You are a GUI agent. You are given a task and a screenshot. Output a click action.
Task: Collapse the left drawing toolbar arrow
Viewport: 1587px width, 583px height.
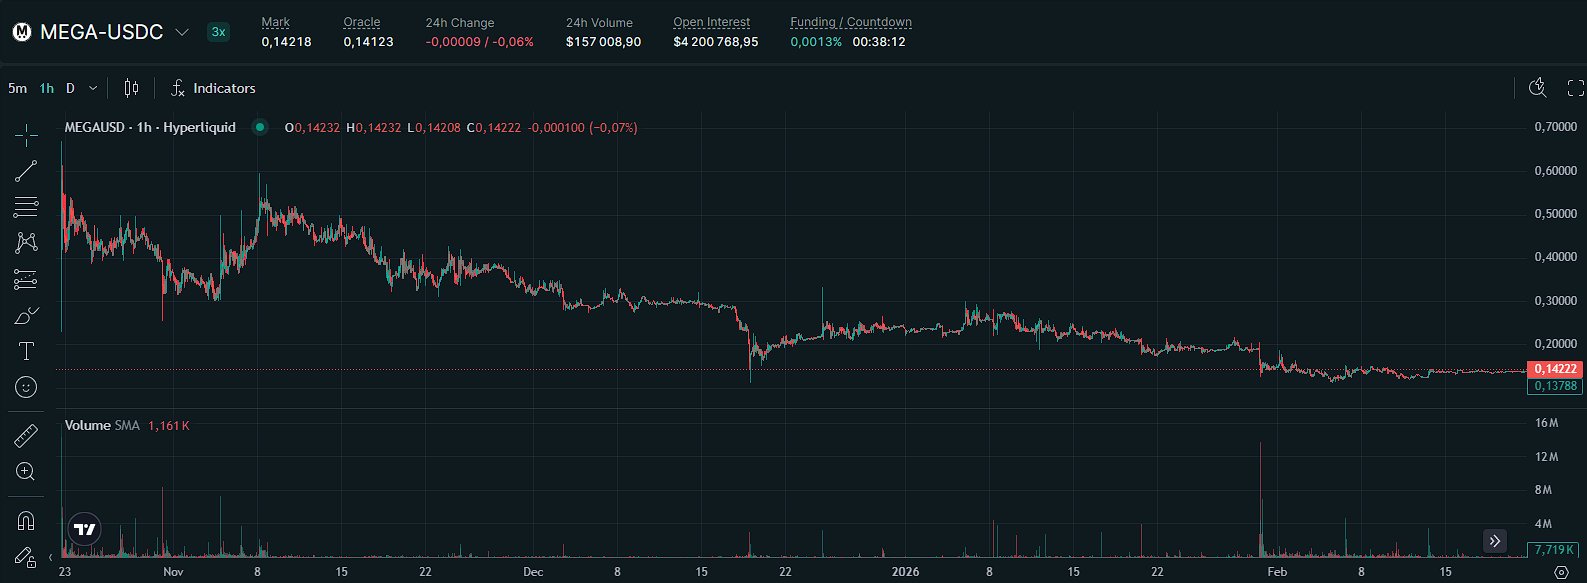(51, 557)
